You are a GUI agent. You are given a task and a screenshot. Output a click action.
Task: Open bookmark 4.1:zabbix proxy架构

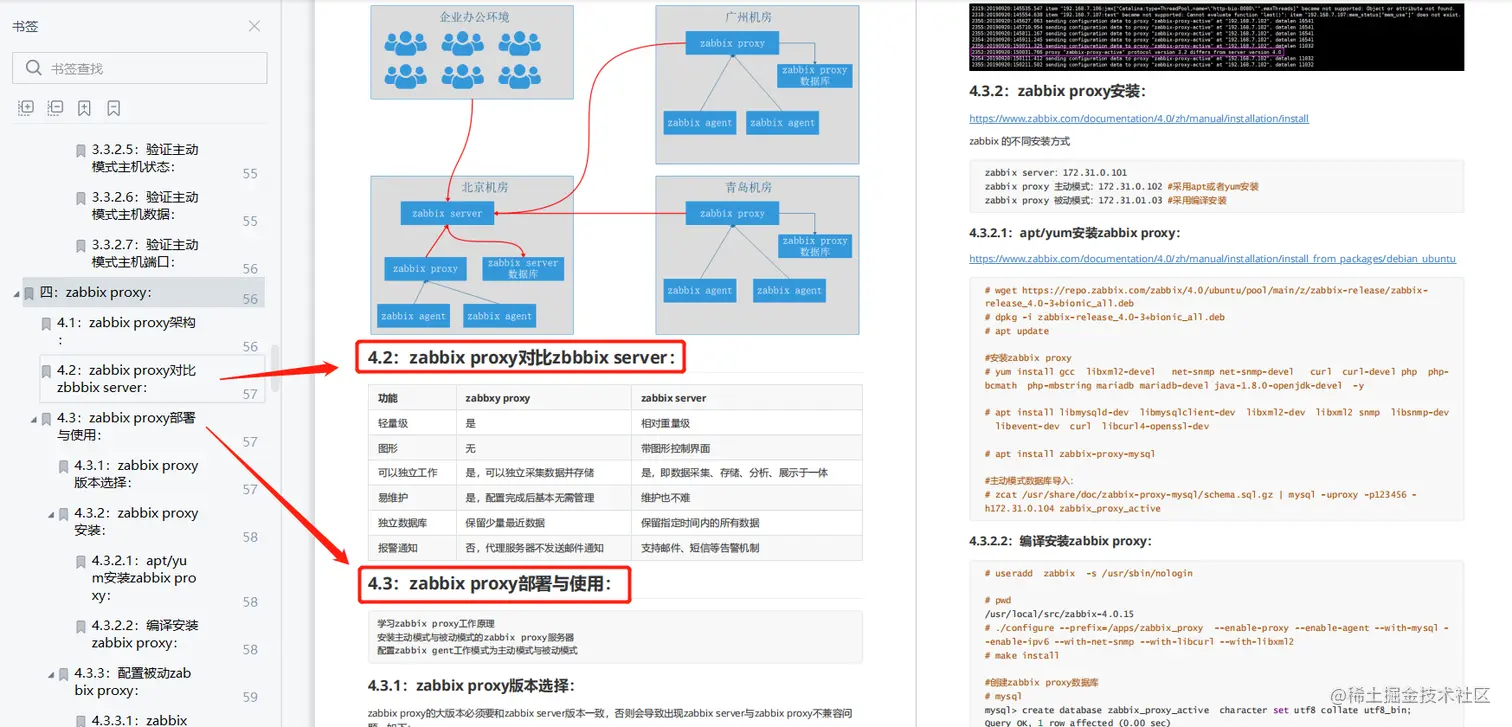127,331
